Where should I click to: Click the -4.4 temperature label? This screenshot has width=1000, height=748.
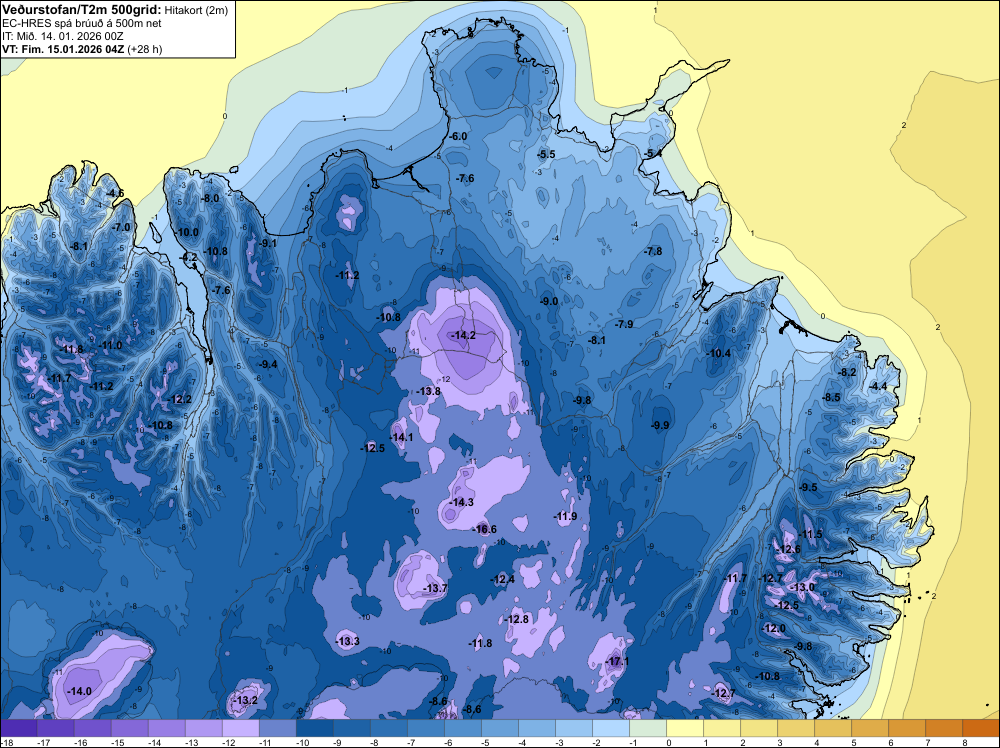coord(878,386)
